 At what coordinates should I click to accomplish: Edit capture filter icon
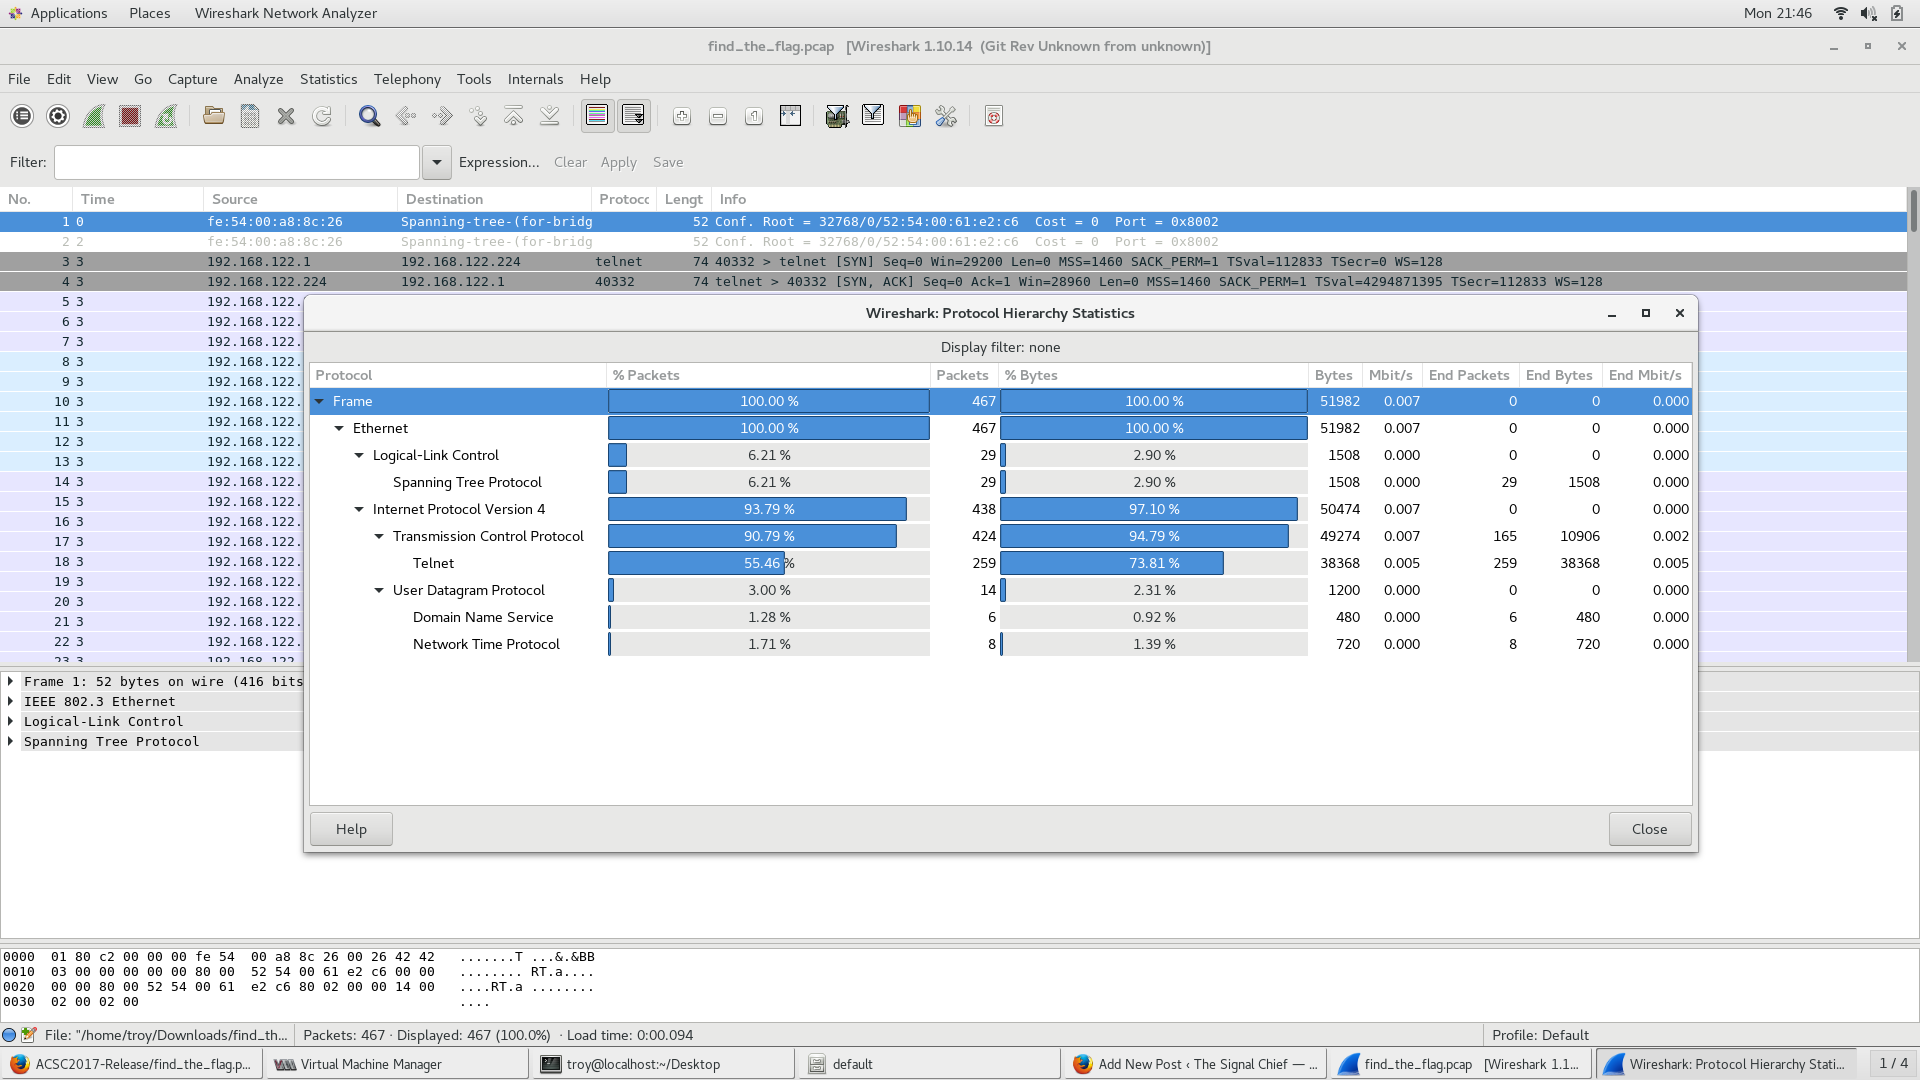click(x=838, y=116)
